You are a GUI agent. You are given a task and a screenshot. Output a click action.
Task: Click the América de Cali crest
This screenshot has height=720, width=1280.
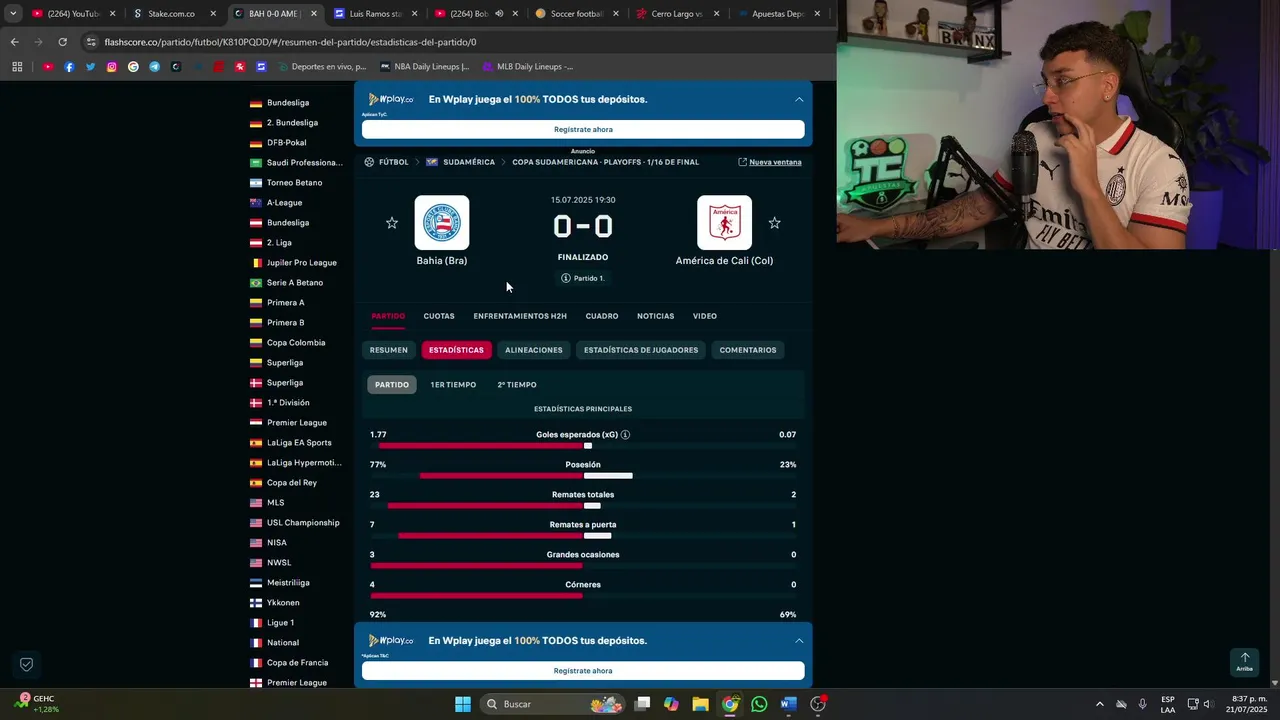pyautogui.click(x=724, y=222)
